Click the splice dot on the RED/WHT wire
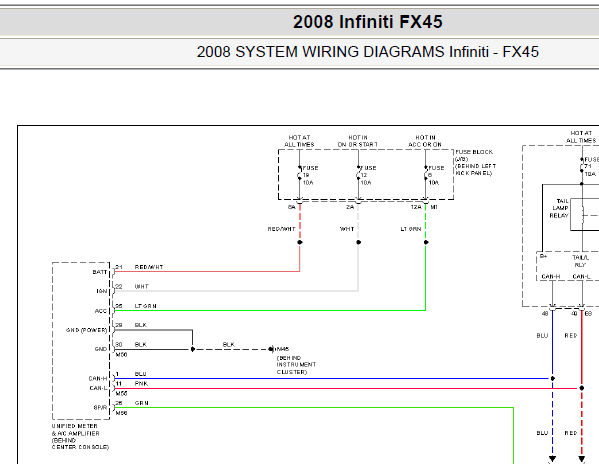This screenshot has height=464, width=599. [300, 242]
